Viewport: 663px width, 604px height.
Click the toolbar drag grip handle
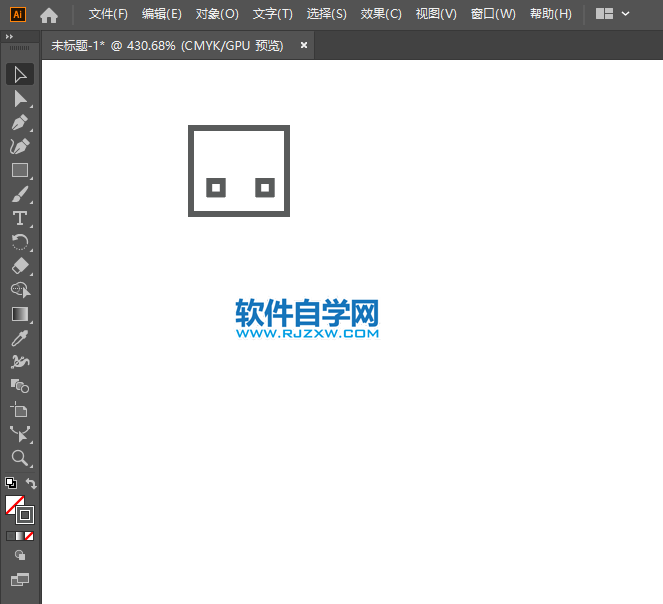click(x=20, y=48)
